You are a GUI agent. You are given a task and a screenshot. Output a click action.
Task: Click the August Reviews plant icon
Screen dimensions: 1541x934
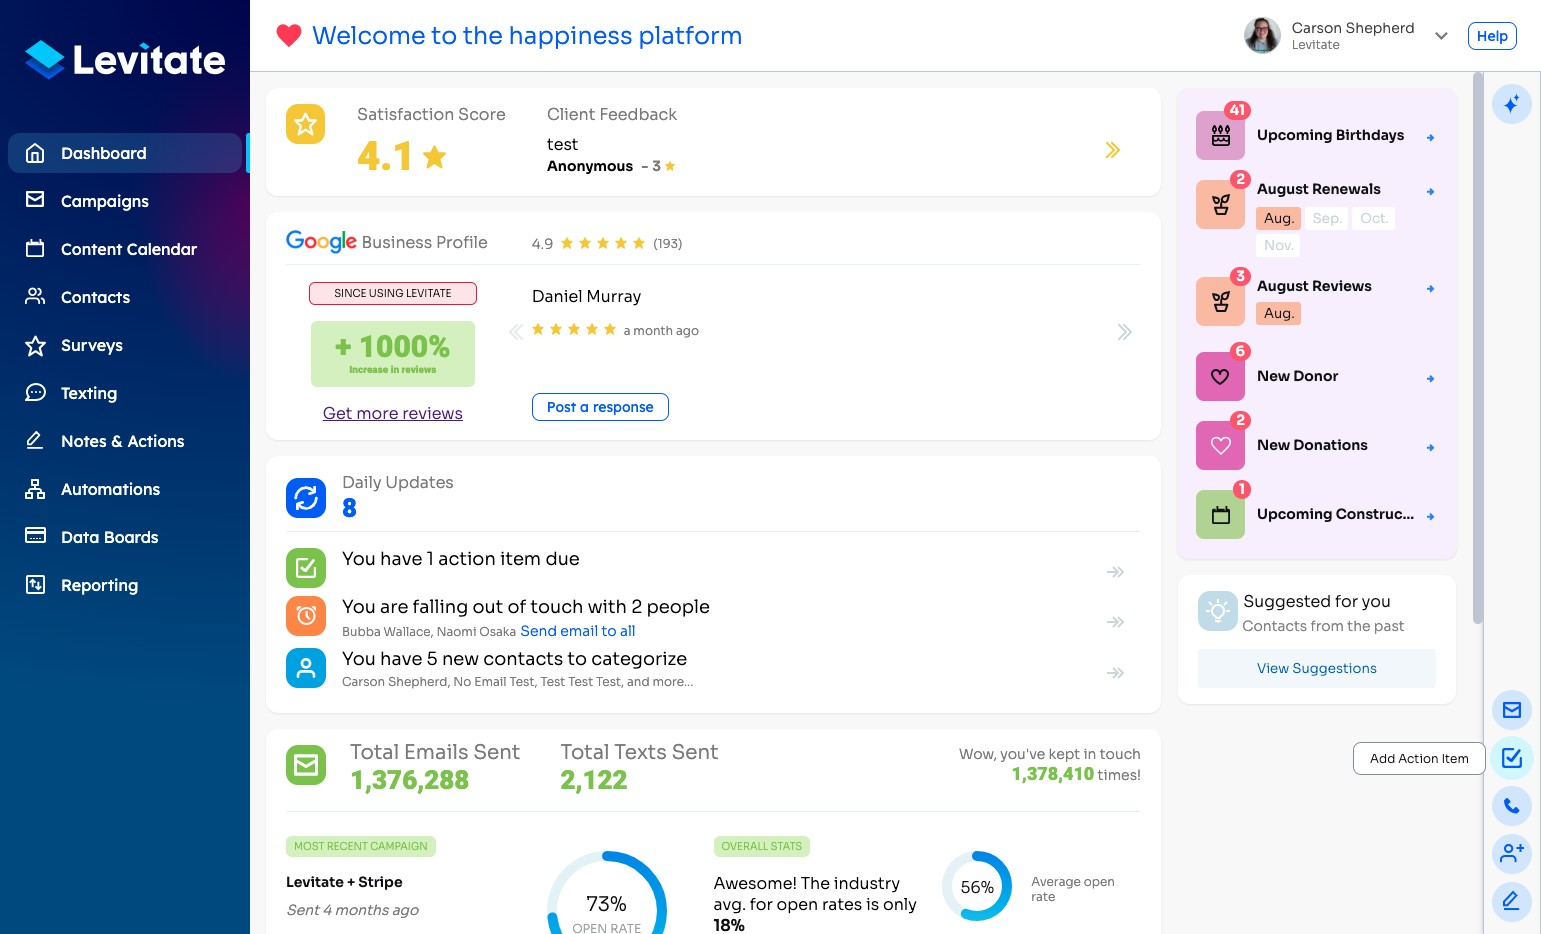pyautogui.click(x=1220, y=302)
